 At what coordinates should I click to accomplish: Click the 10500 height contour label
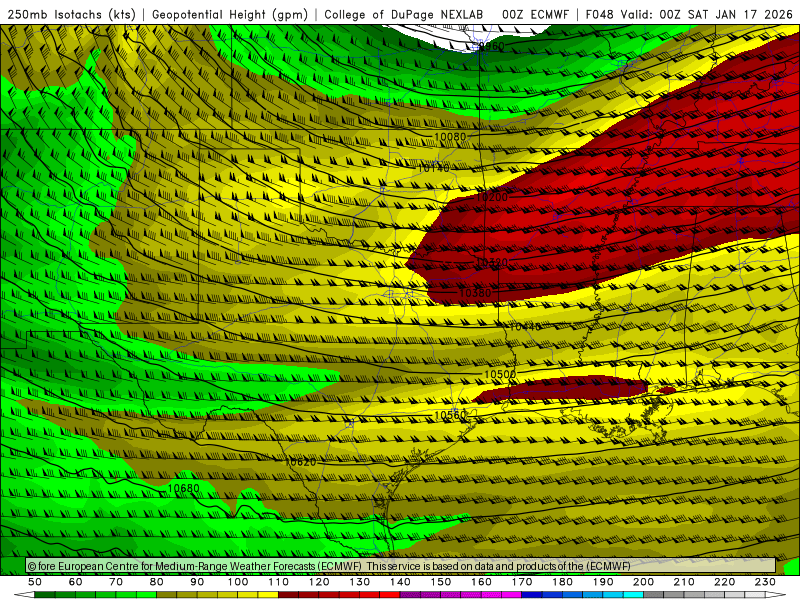(500, 374)
